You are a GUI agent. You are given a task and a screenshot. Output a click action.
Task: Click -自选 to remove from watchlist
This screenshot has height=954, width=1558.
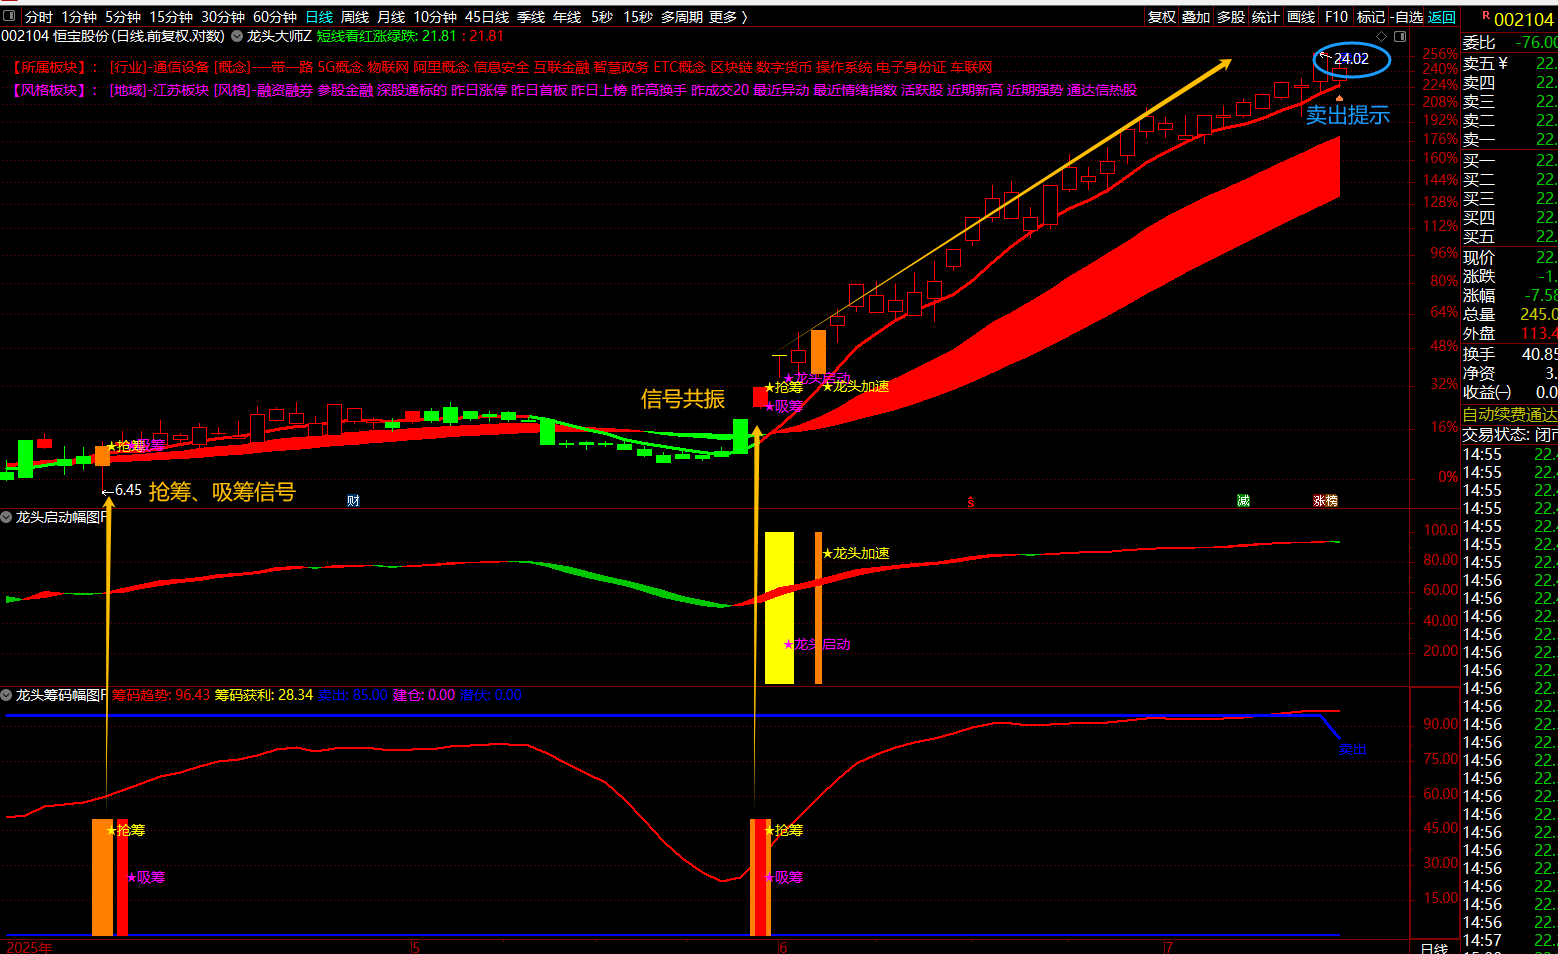pos(1407,17)
